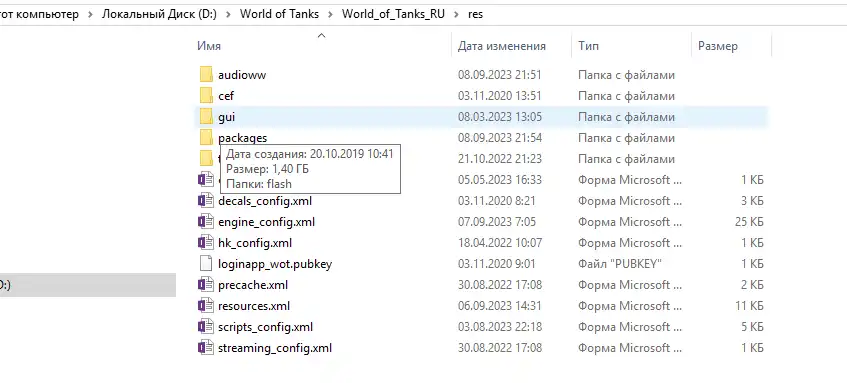The width and height of the screenshot is (847, 383).
Task: Click the streaming_config.xml file icon
Action: (206, 348)
